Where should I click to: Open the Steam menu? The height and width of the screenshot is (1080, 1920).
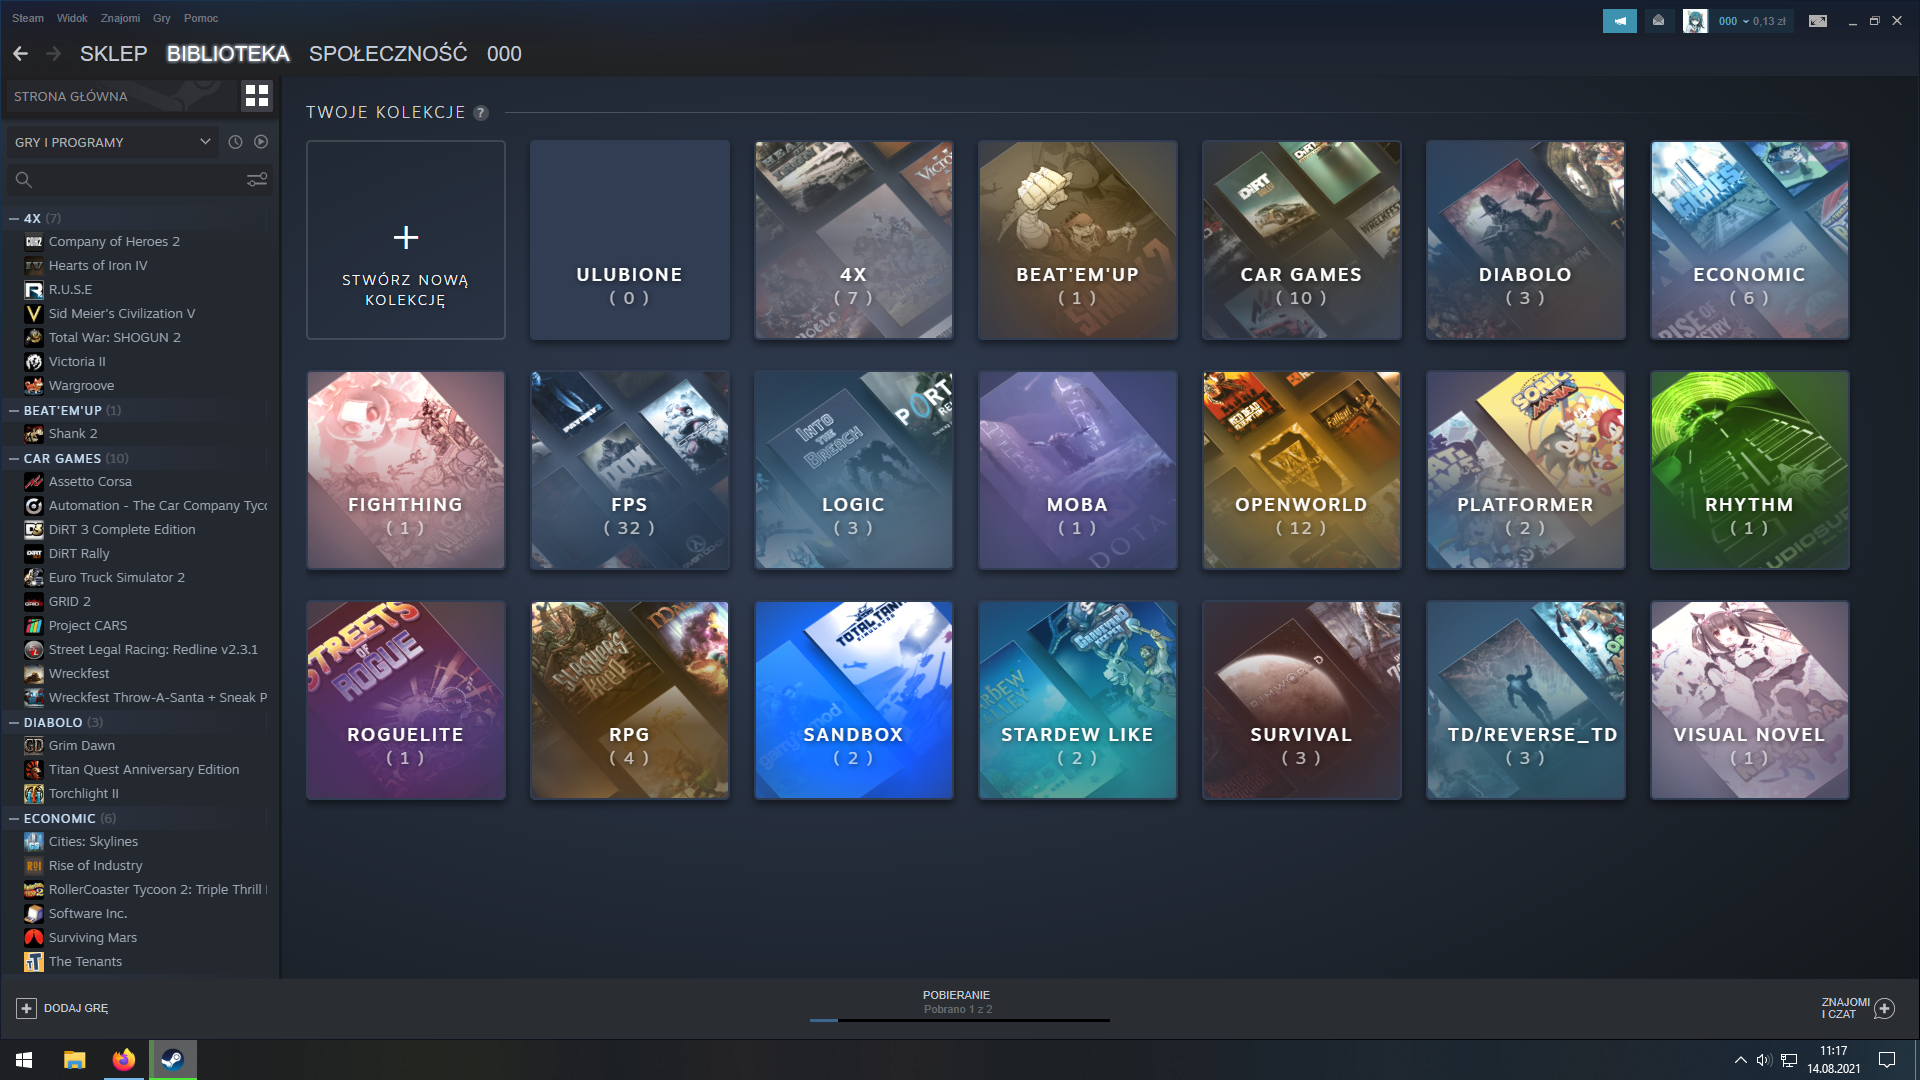tap(28, 18)
